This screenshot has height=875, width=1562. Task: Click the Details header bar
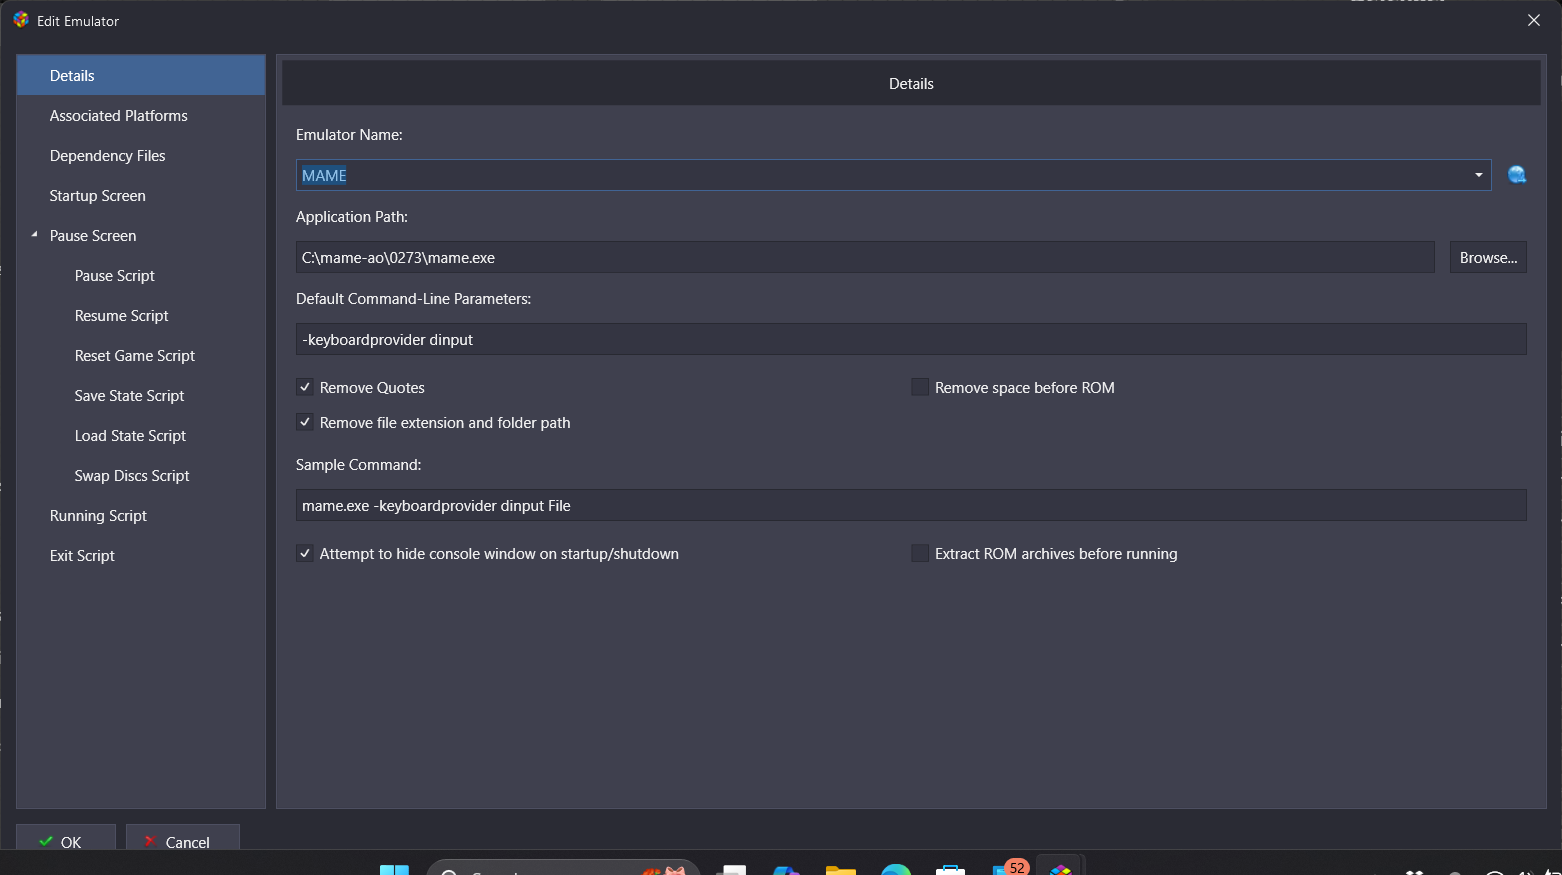pos(911,83)
